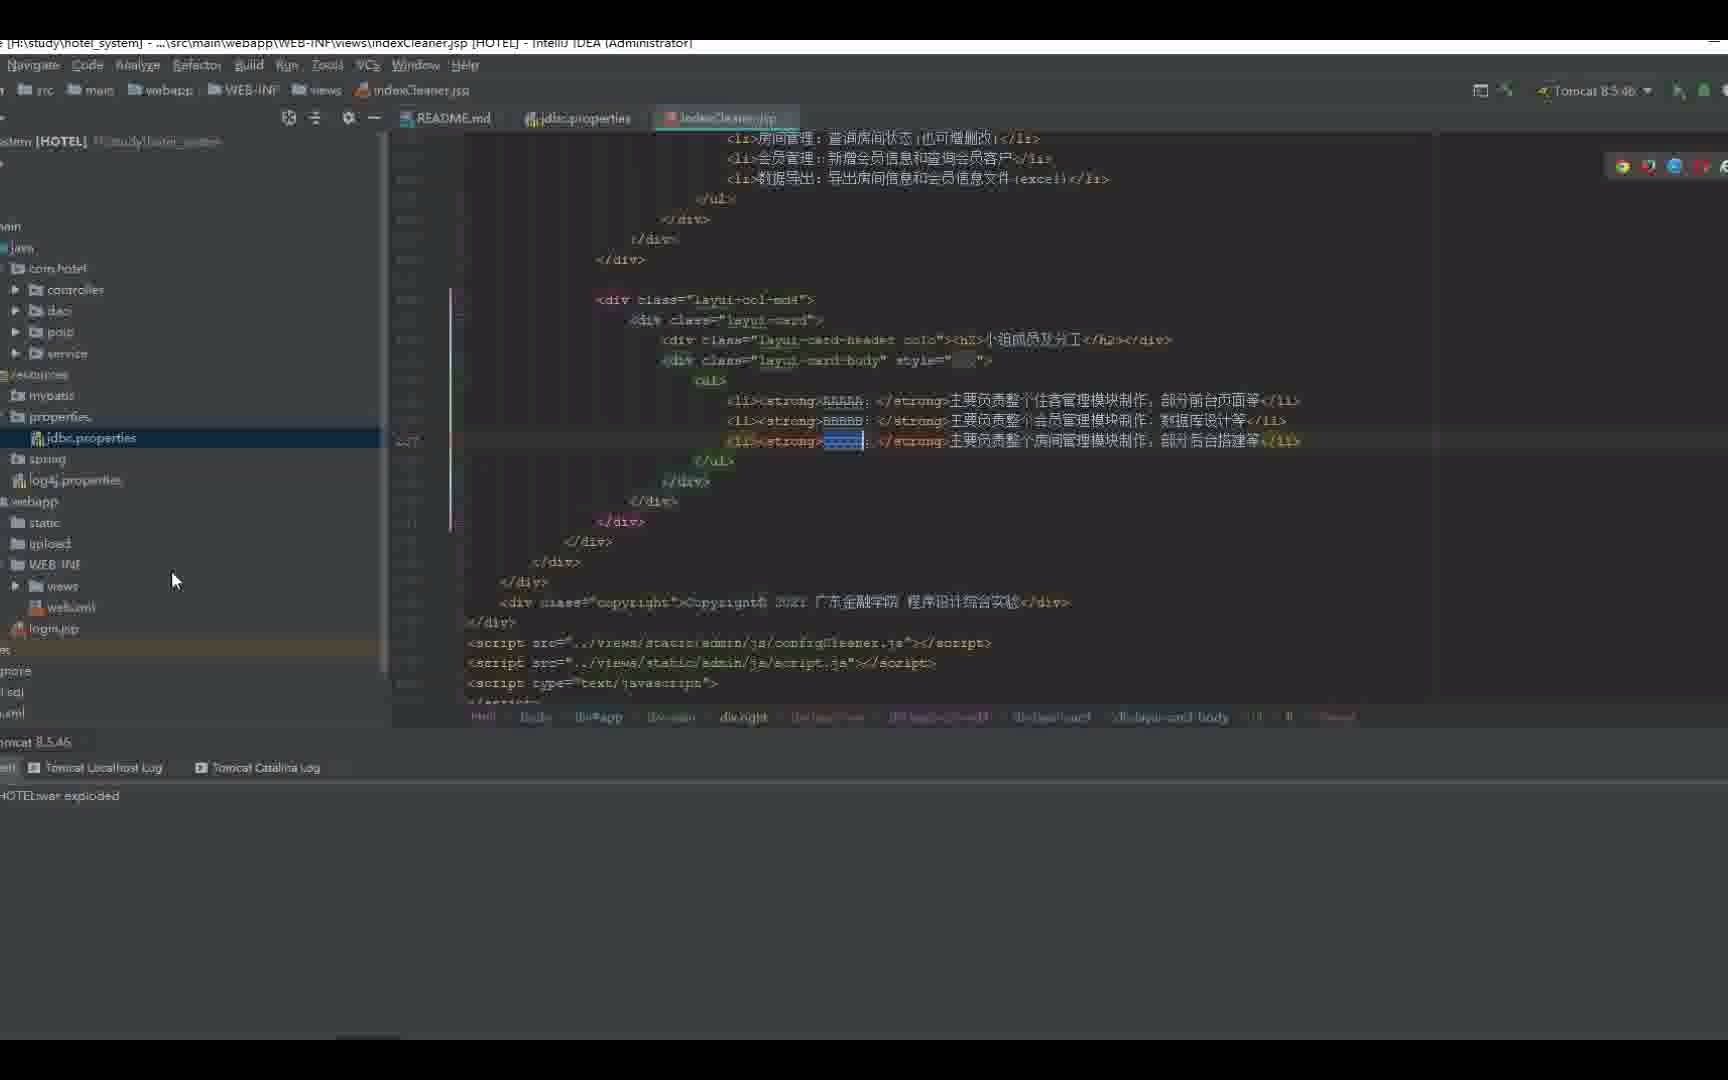Screen dimensions: 1728x1080
Task: Open page in Chrome browser icon
Action: point(1623,167)
